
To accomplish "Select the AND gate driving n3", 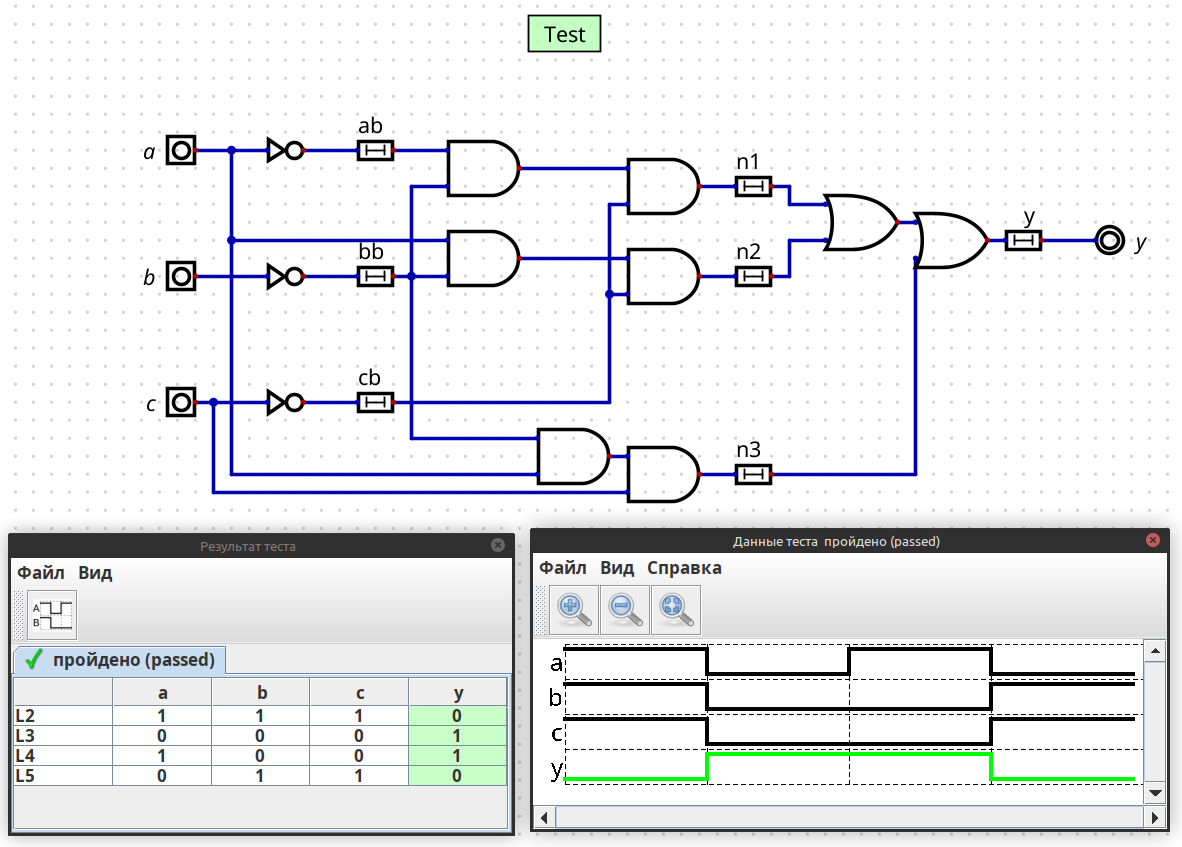I will pyautogui.click(x=663, y=474).
